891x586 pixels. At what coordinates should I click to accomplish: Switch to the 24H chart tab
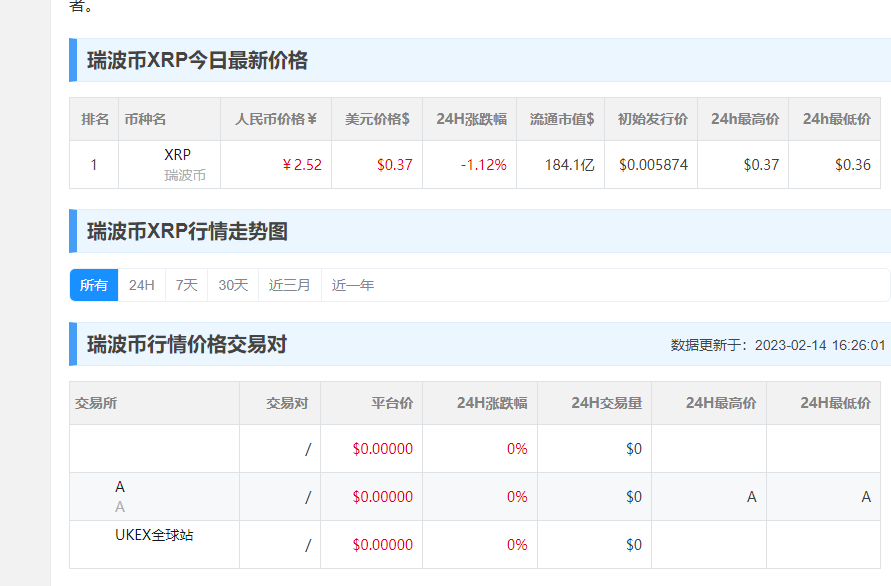(x=140, y=285)
